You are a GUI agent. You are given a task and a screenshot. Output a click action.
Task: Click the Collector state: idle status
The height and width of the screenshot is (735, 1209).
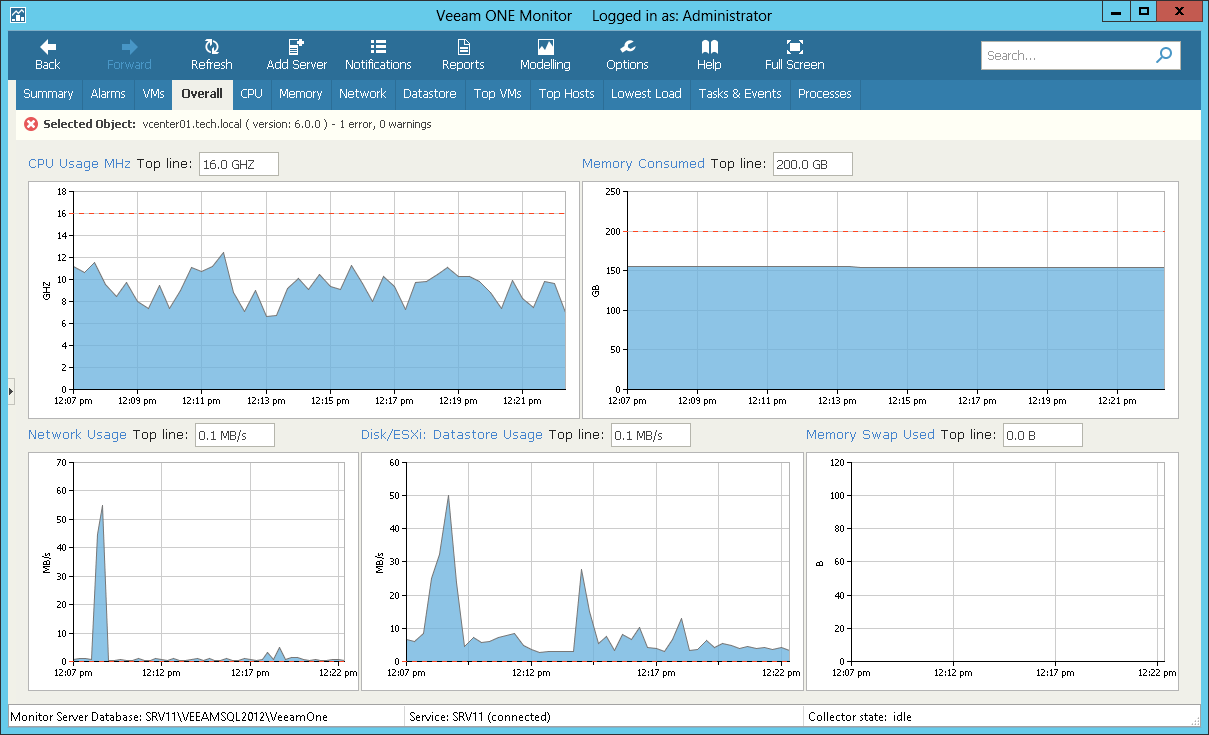pyautogui.click(x=861, y=717)
